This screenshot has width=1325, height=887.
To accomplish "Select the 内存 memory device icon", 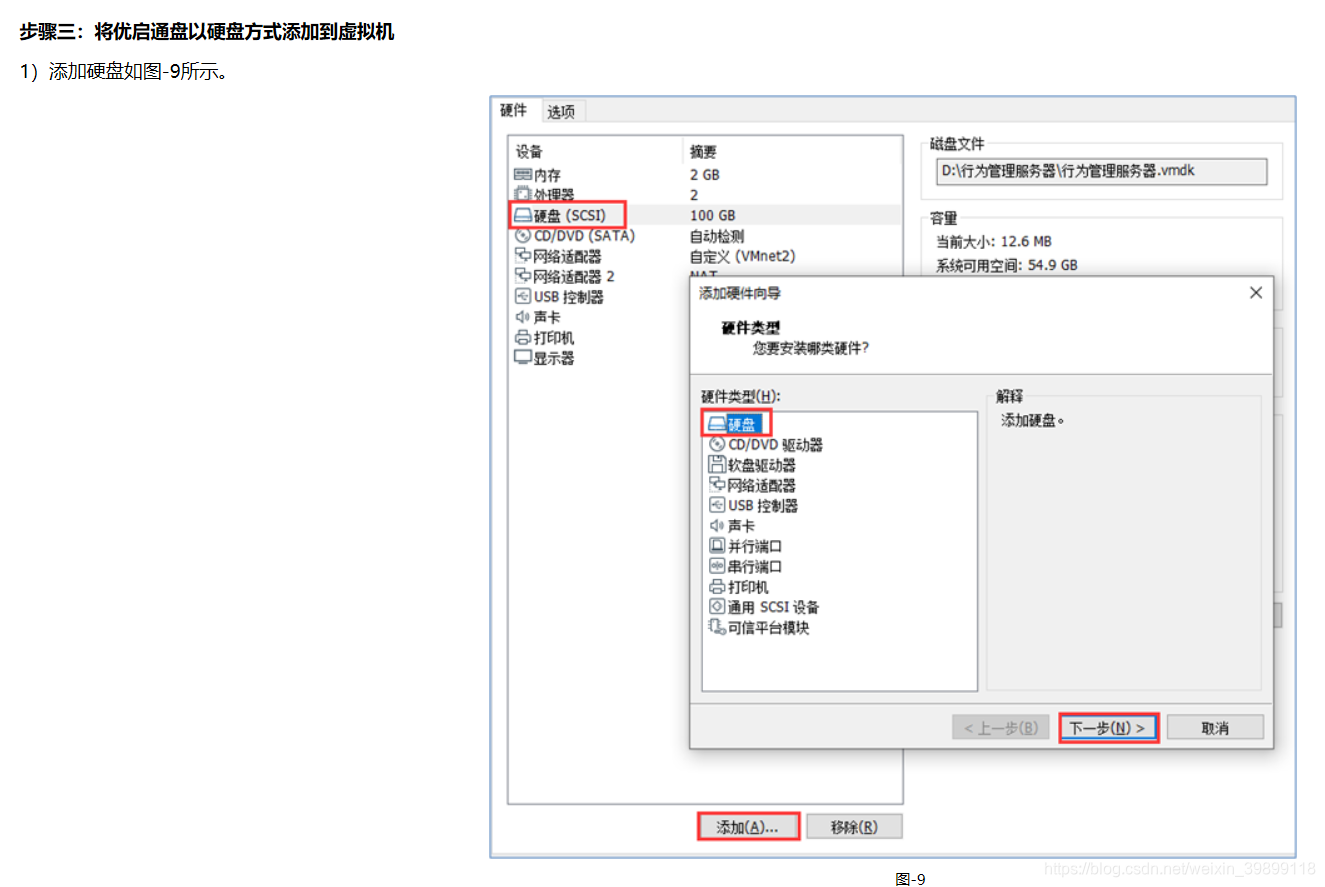I will click(x=523, y=175).
